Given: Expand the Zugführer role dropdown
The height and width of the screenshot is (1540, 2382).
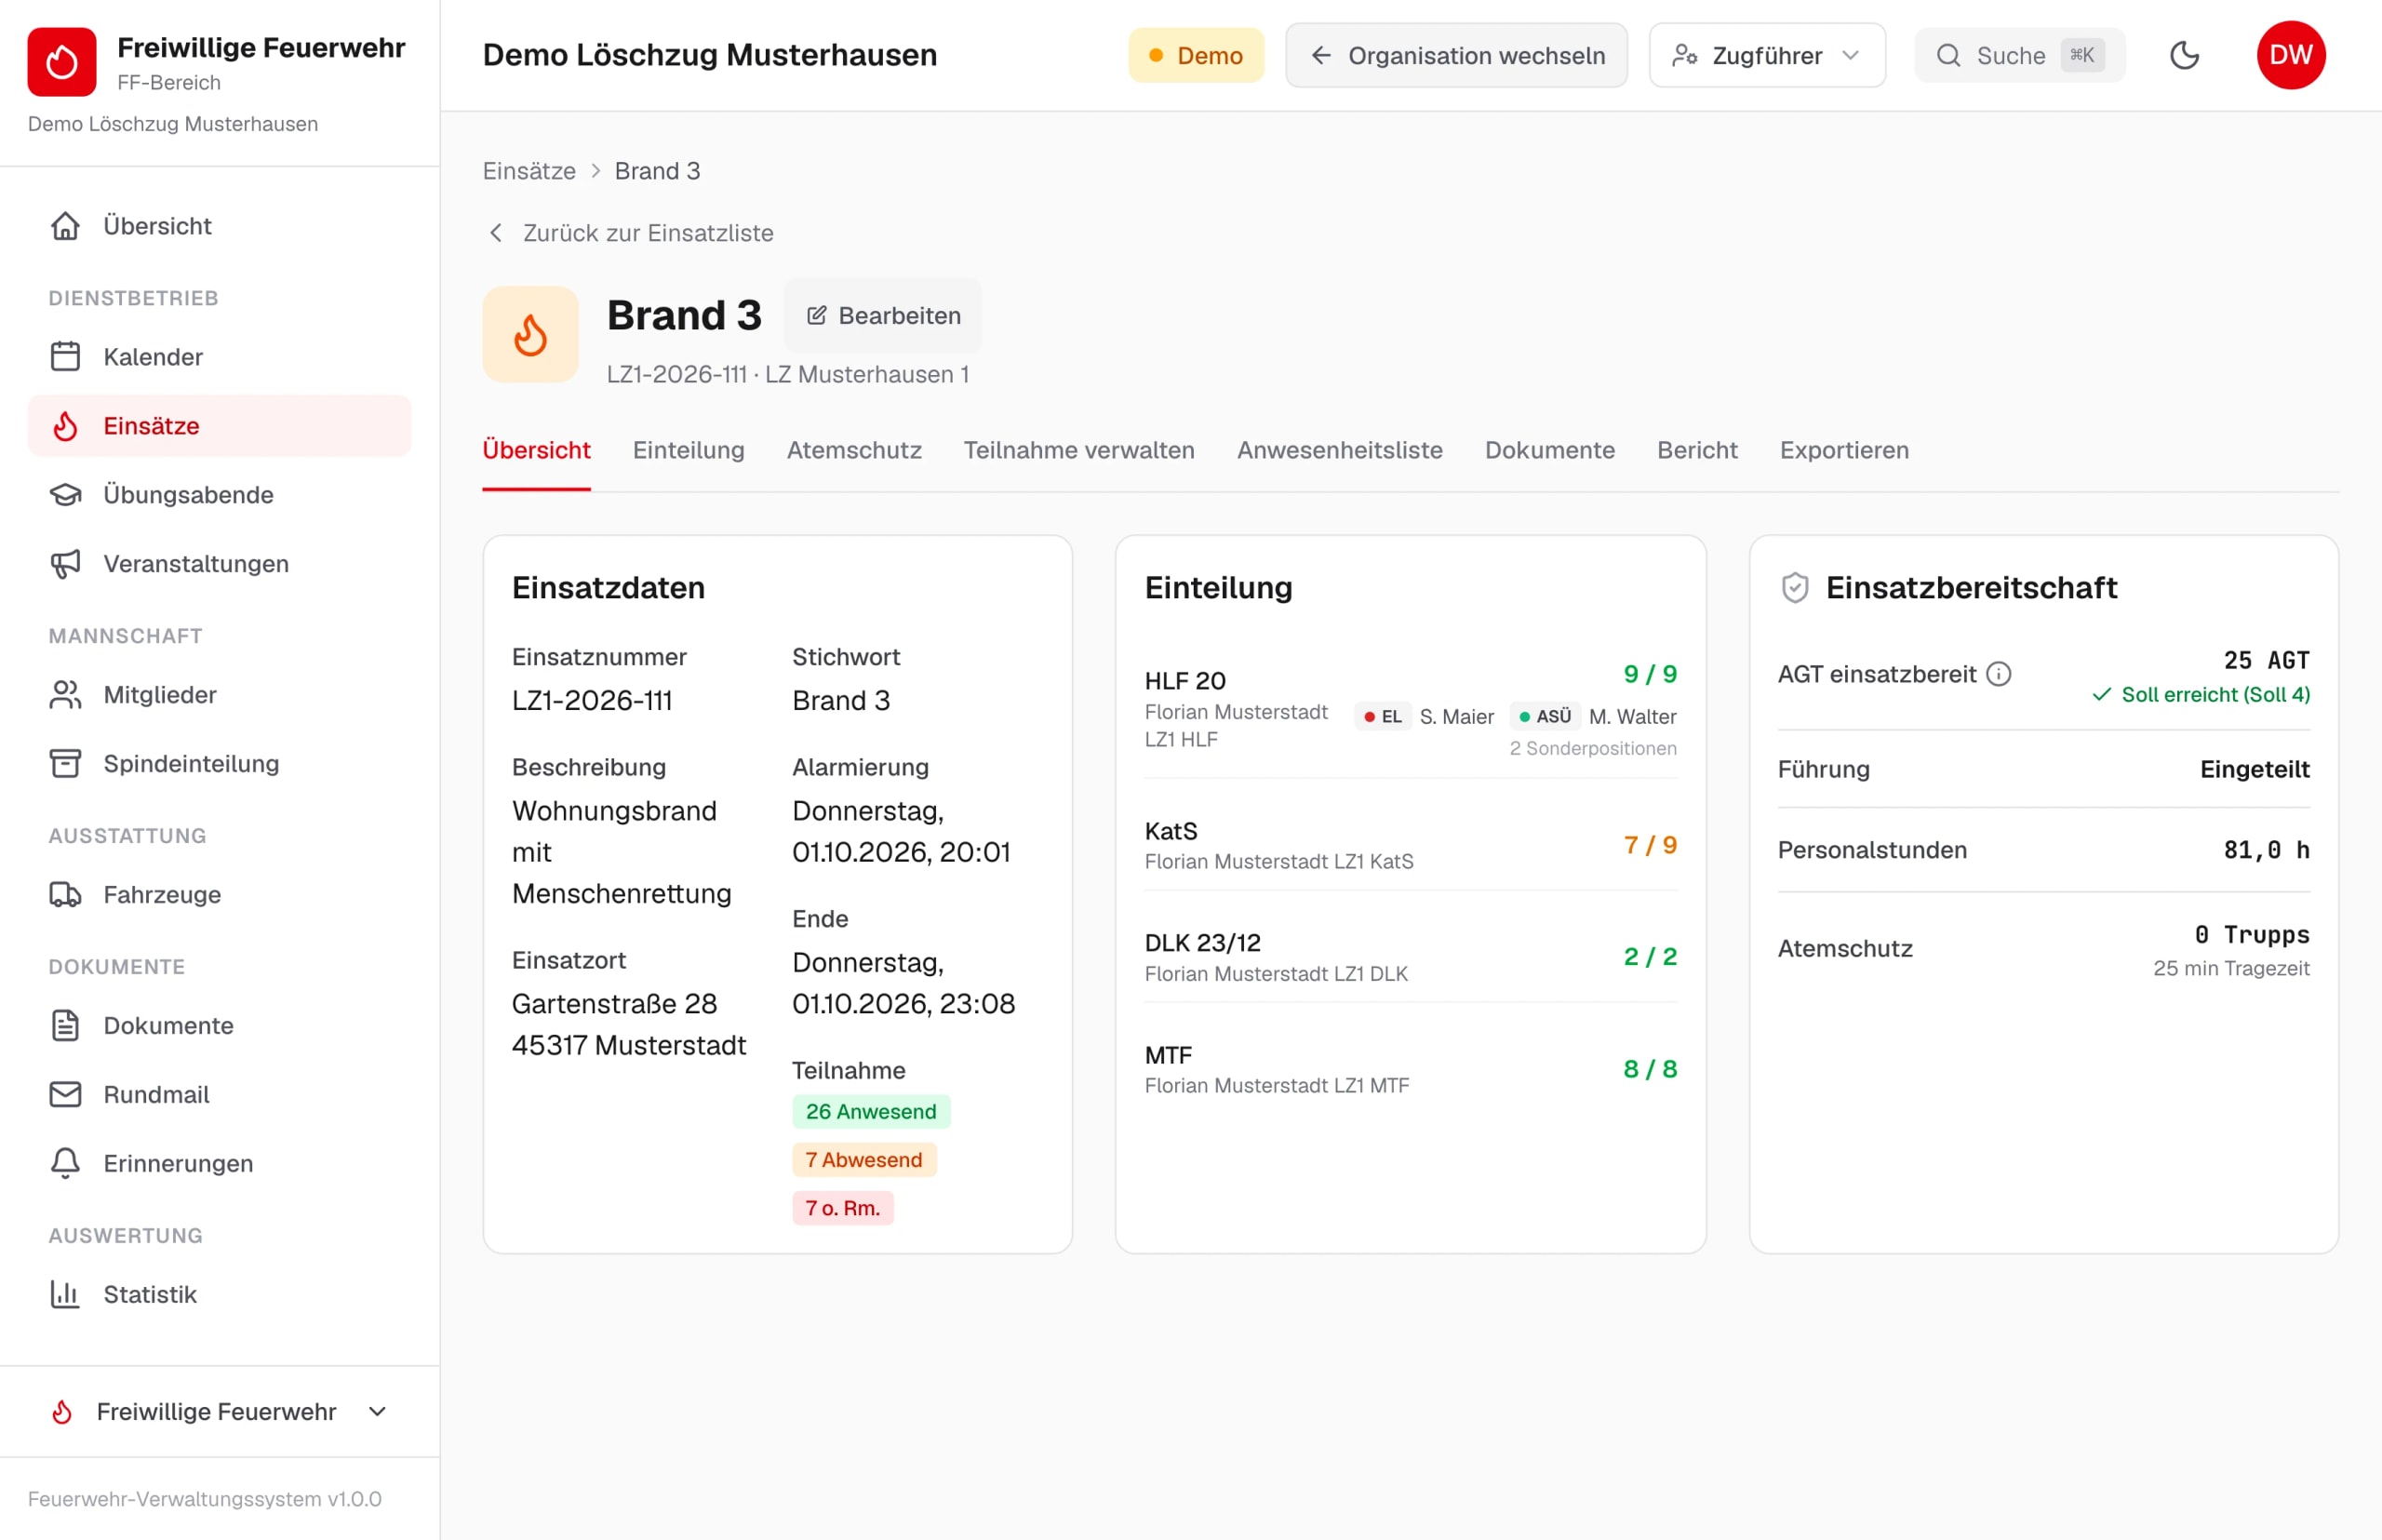Looking at the screenshot, I should [x=1767, y=55].
